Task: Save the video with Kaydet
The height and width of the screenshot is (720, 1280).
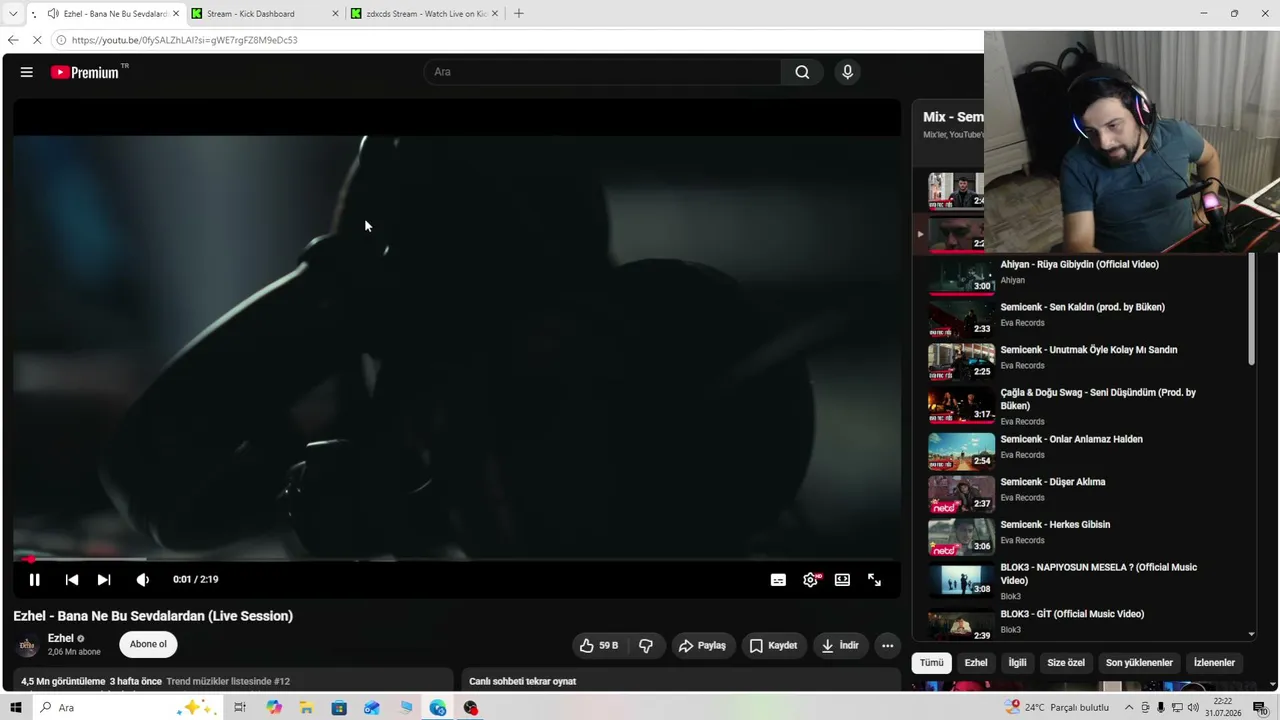Action: [773, 646]
